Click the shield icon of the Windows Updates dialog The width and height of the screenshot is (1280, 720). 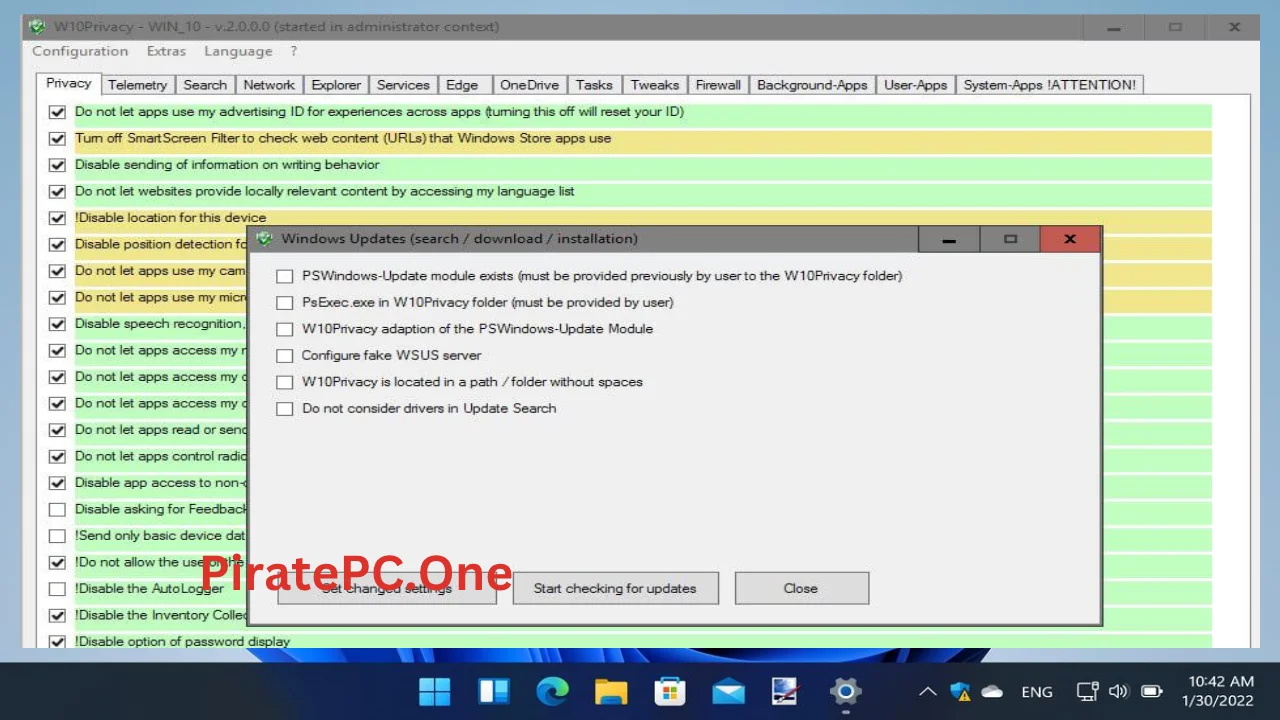tap(265, 239)
